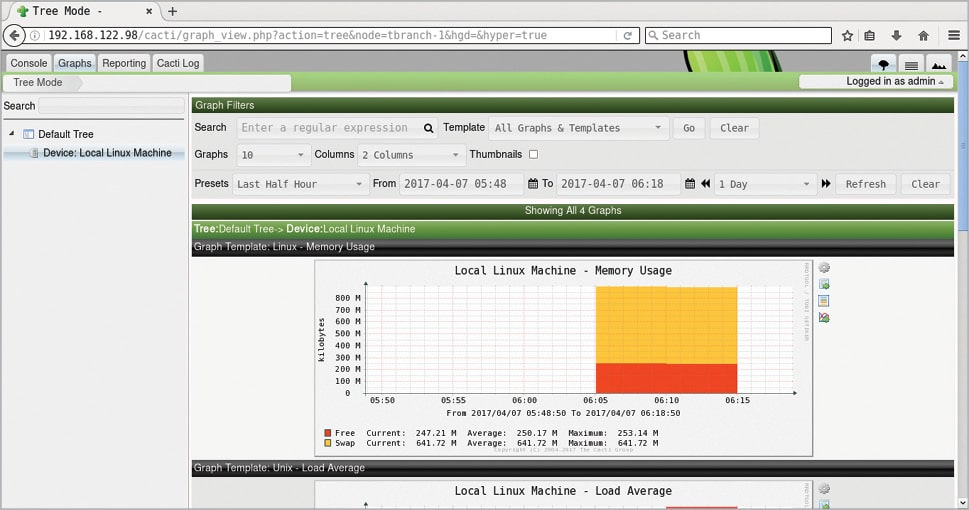Click gear icon beside Load Average graph
This screenshot has width=969, height=510.
[x=824, y=489]
